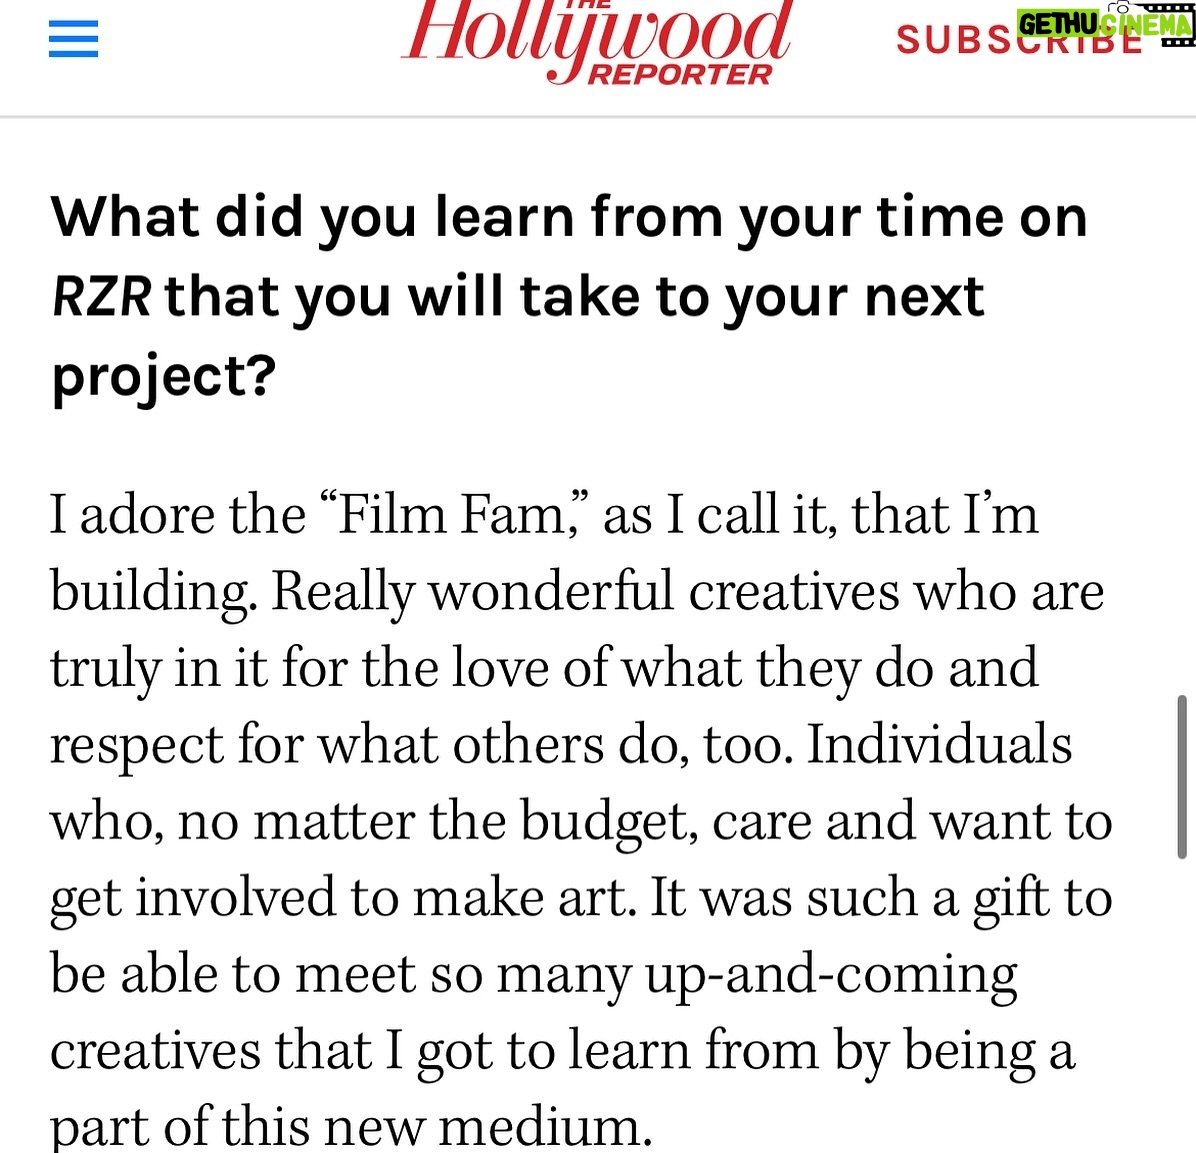Click the quoted phrase 'Film Fam'
This screenshot has width=1196, height=1153.
pos(452,515)
